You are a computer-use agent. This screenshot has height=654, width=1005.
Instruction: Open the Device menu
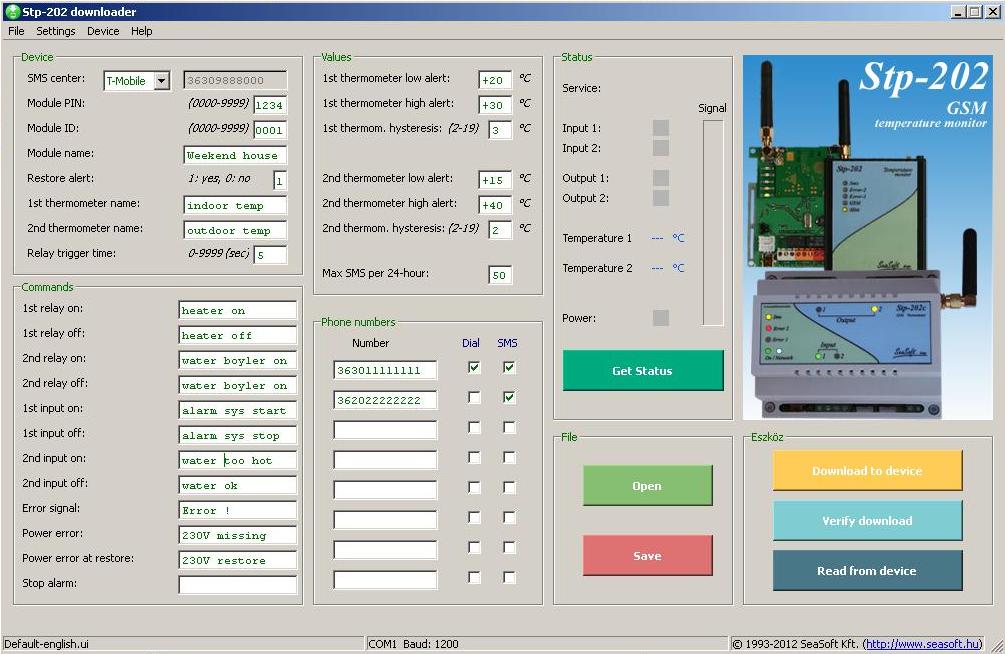pos(103,31)
